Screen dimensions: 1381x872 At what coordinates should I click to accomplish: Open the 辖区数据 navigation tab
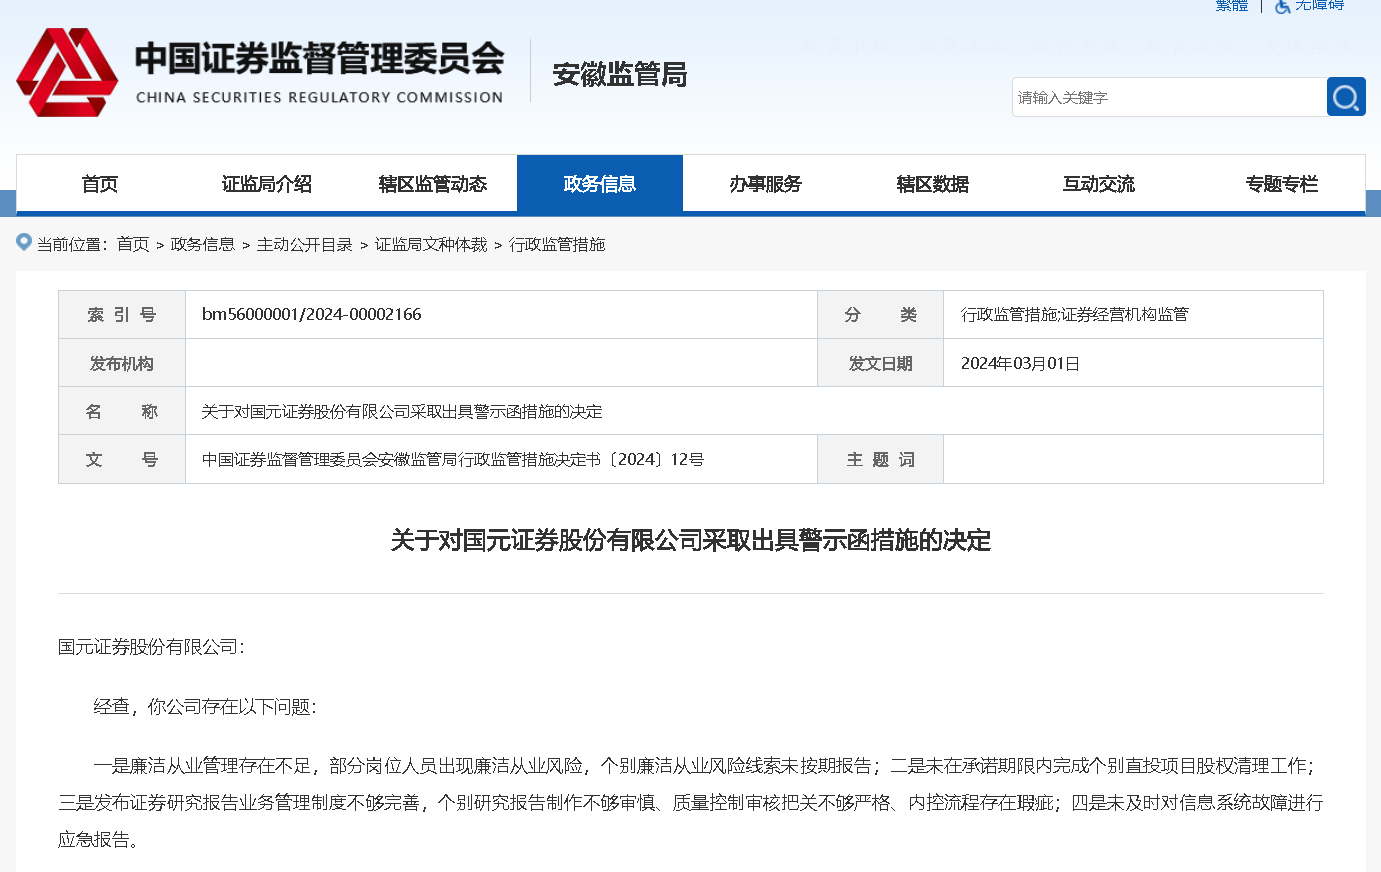(x=933, y=184)
